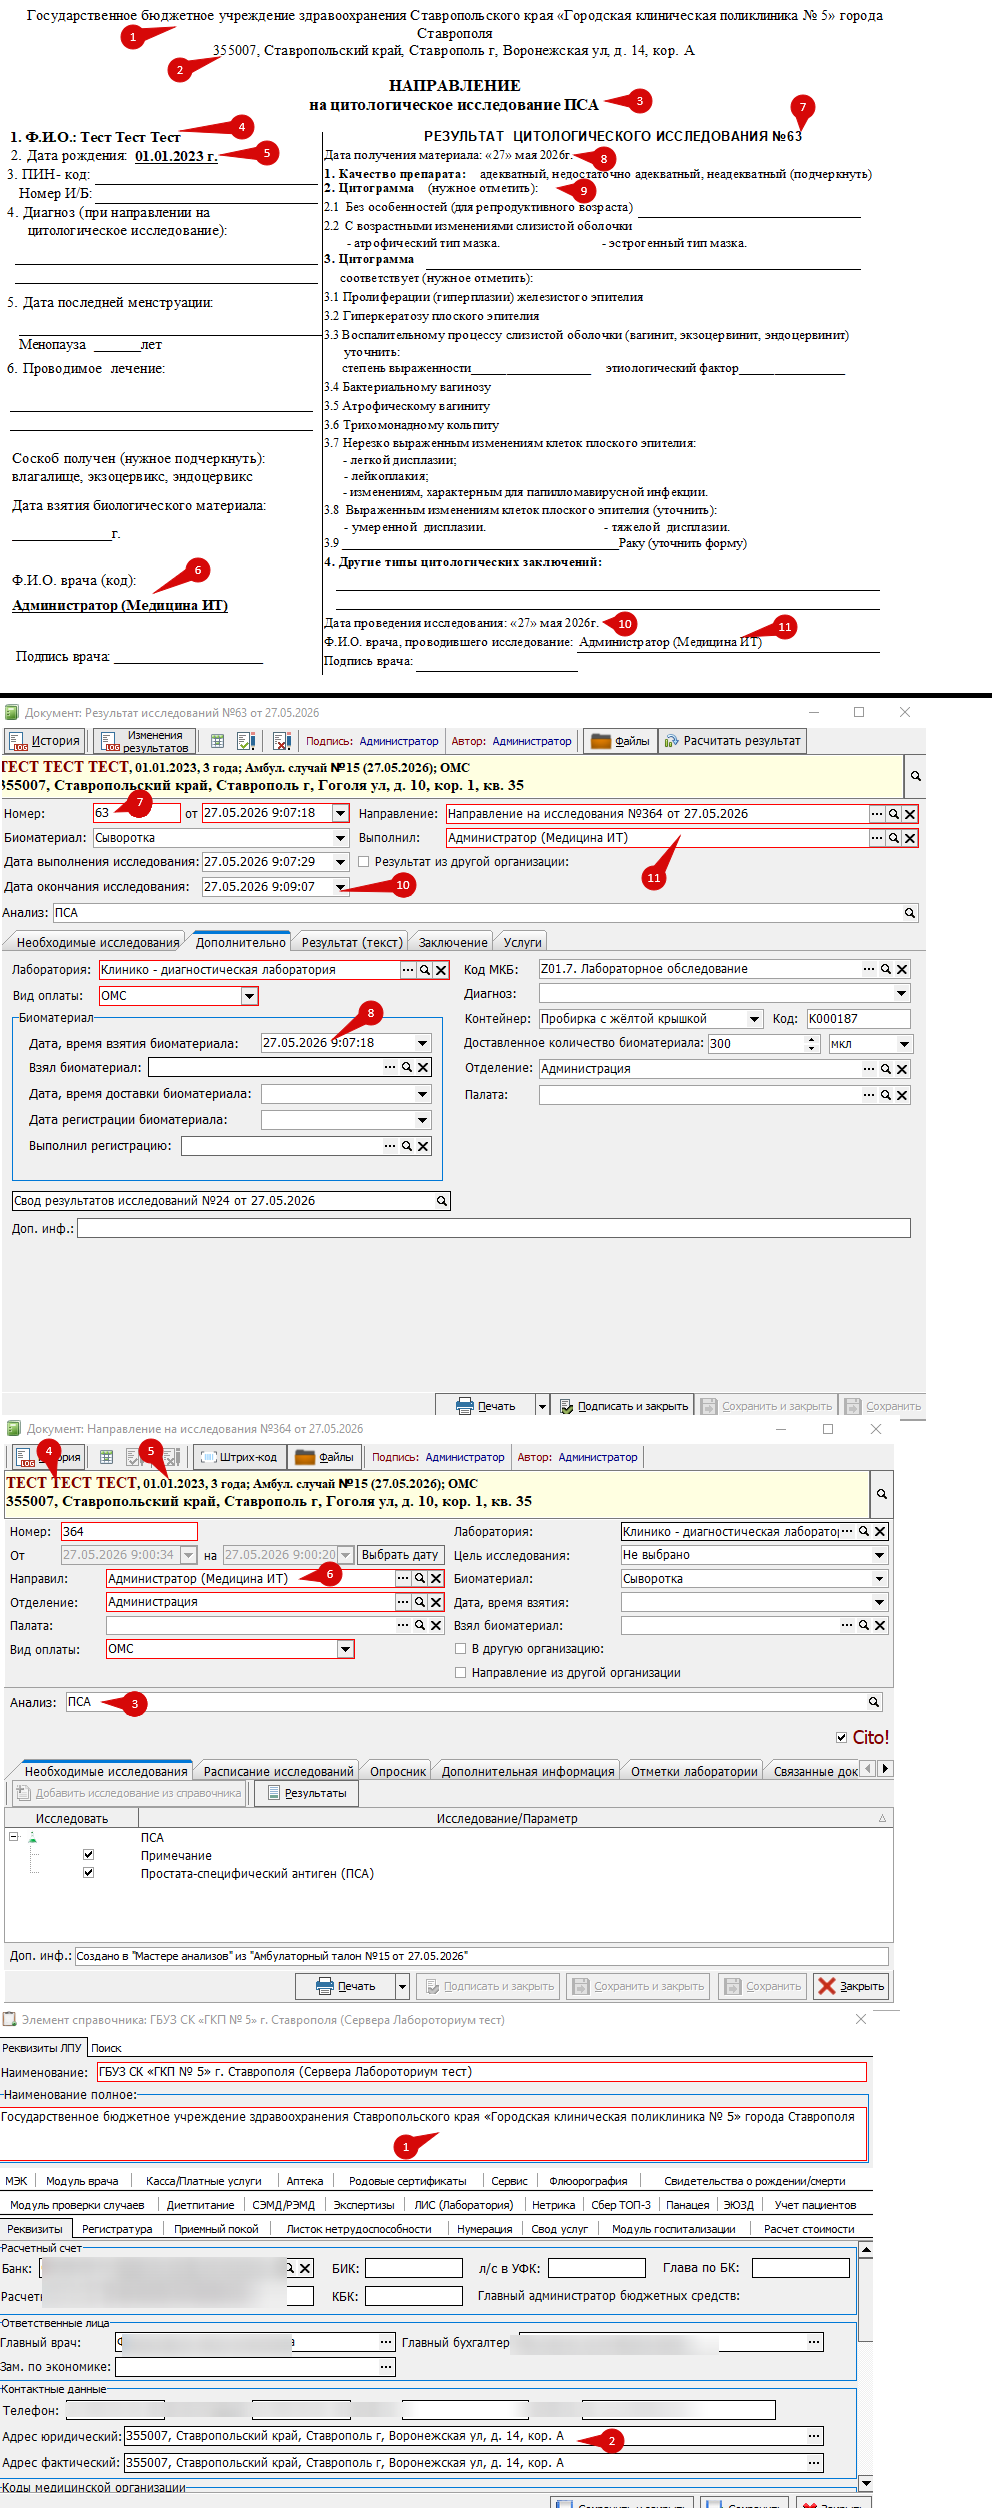The image size is (992, 2508).
Task: Click Файлы folder button in Направление window
Action: point(325,1457)
